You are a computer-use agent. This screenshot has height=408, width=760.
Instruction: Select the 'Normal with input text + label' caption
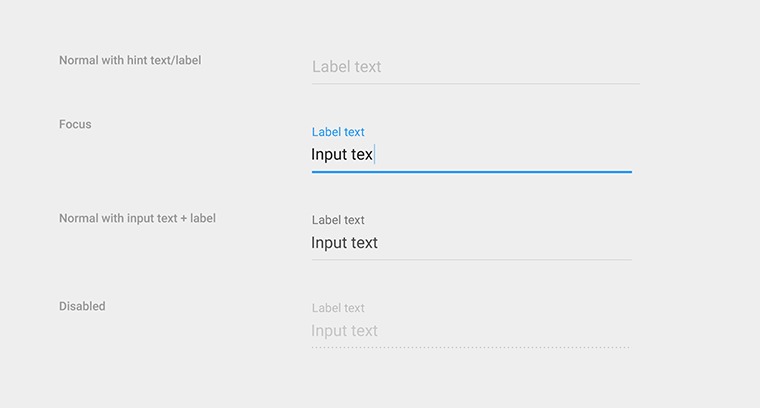(137, 219)
